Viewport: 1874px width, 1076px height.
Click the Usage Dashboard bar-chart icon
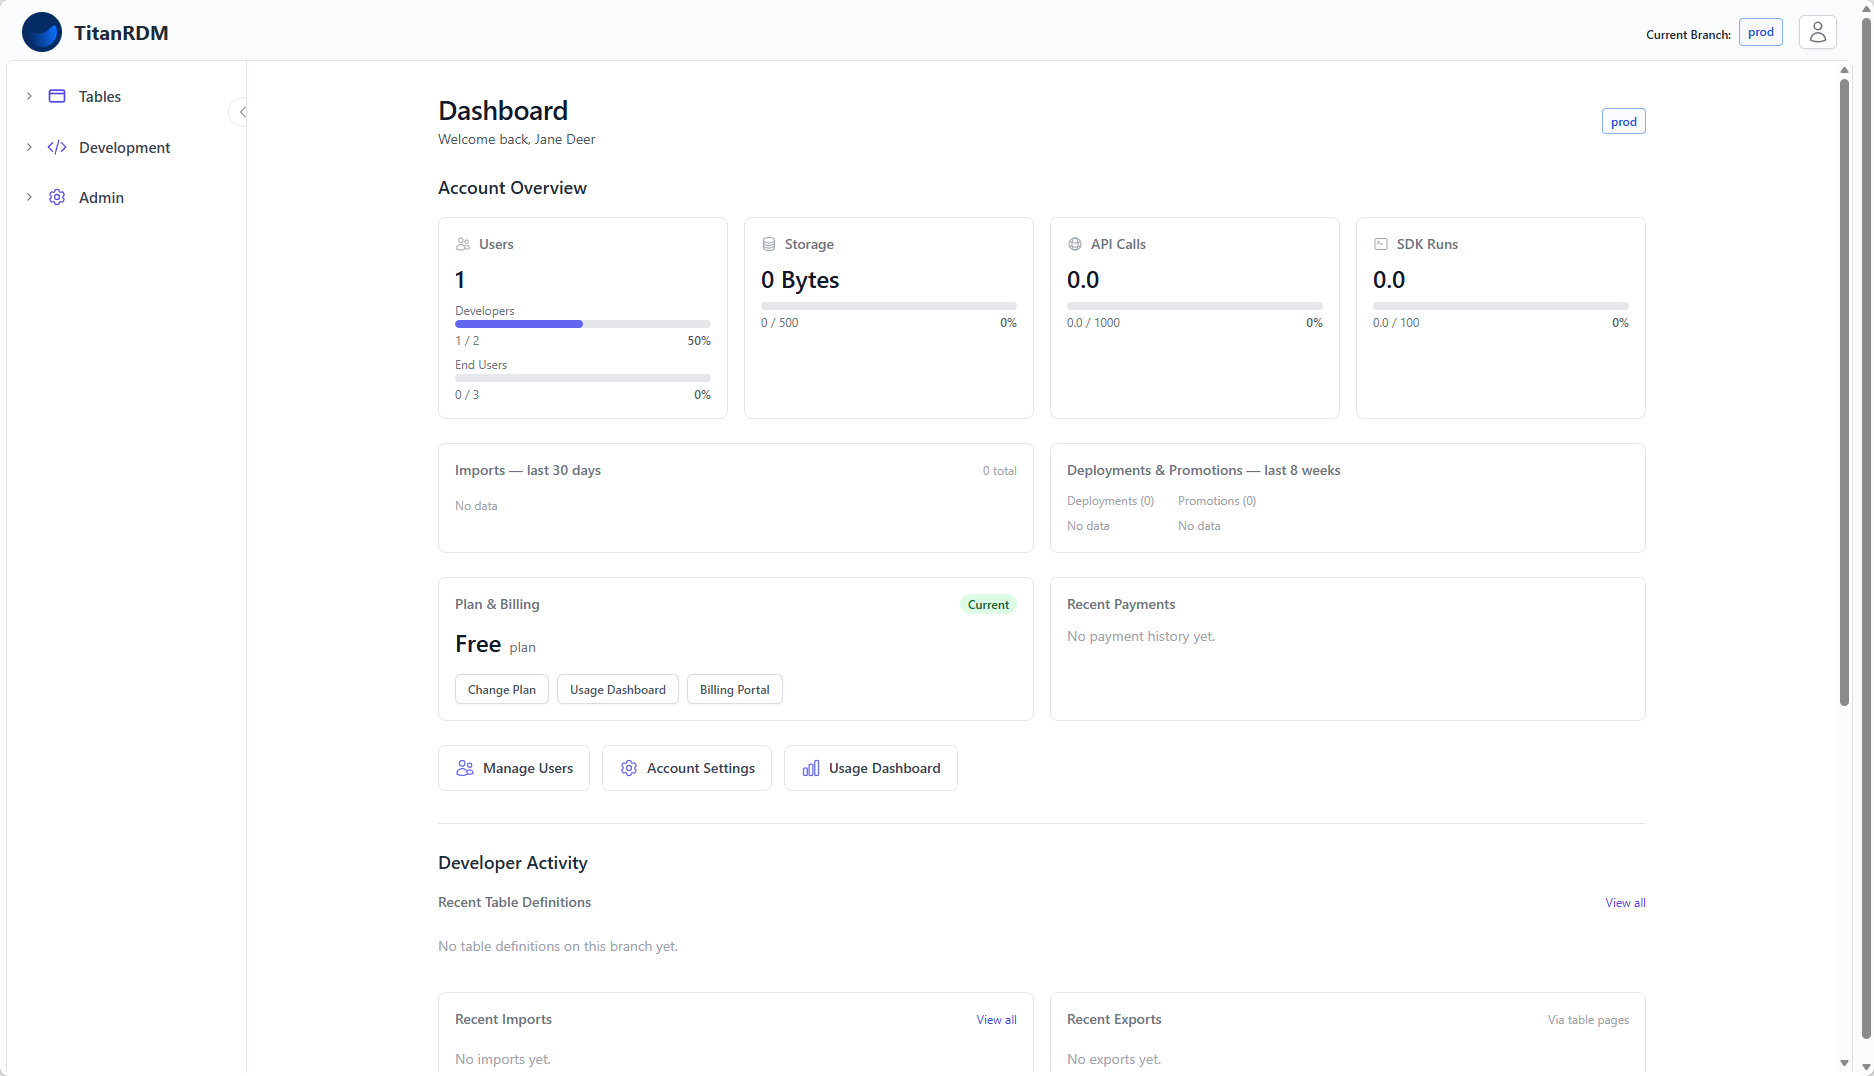pyautogui.click(x=811, y=768)
